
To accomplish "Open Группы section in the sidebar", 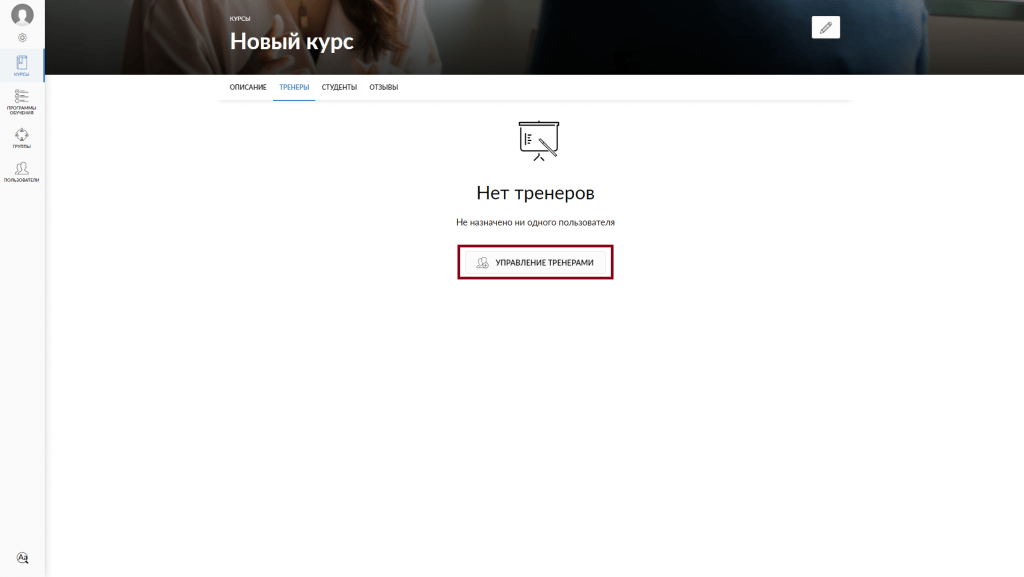I will click(x=22, y=138).
